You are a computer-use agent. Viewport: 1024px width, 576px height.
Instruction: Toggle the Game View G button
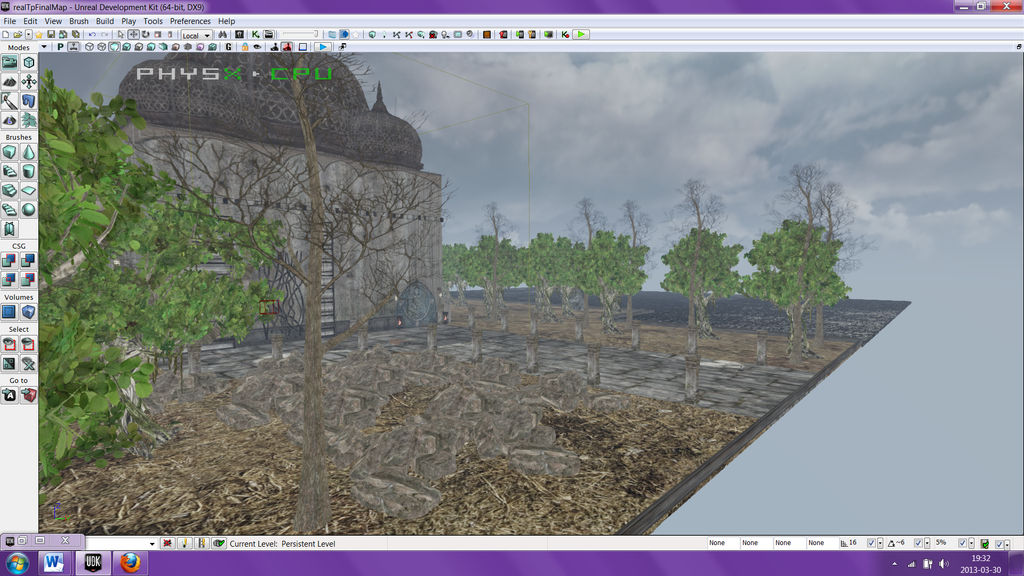click(229, 47)
